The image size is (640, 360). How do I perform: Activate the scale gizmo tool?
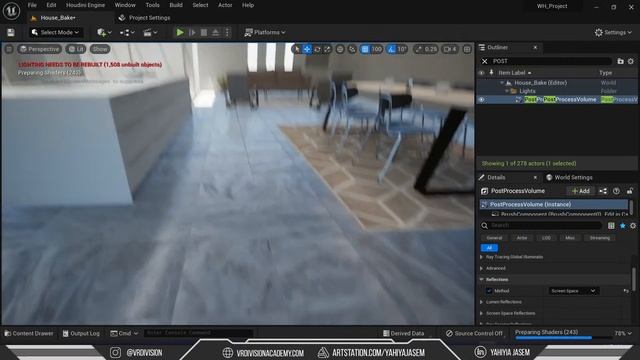click(327, 49)
